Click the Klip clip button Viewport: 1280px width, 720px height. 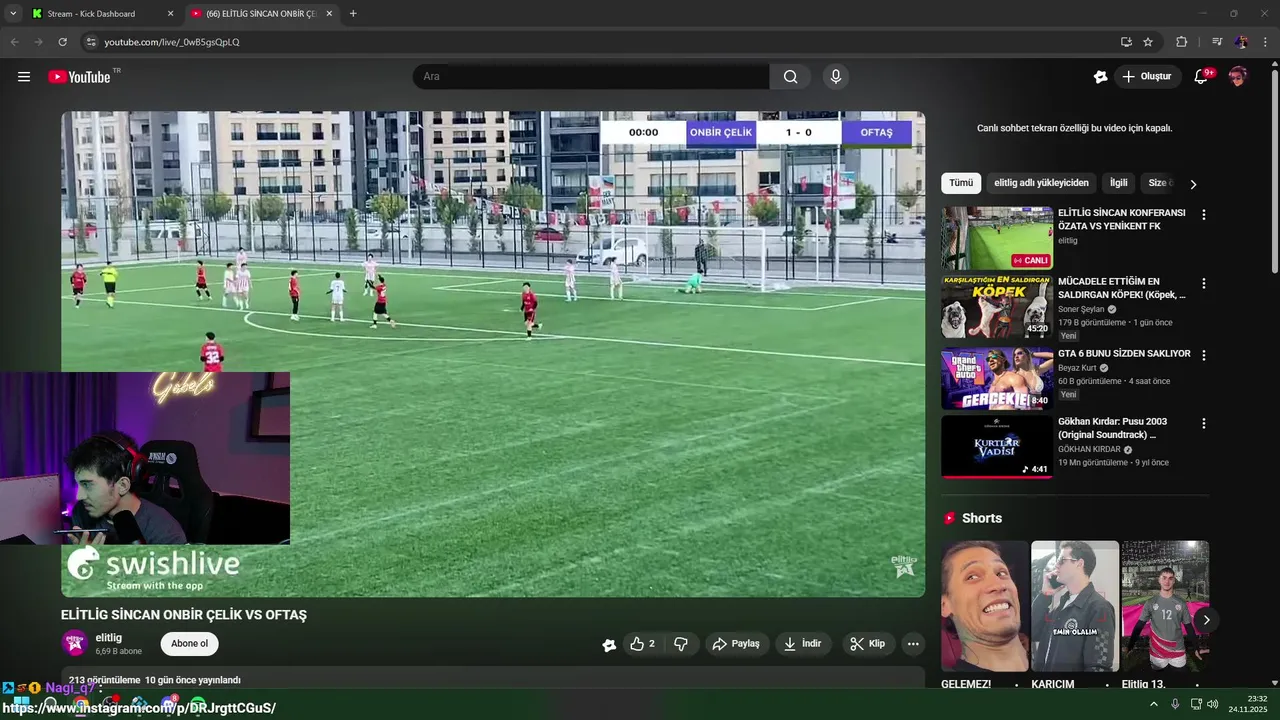(x=868, y=644)
